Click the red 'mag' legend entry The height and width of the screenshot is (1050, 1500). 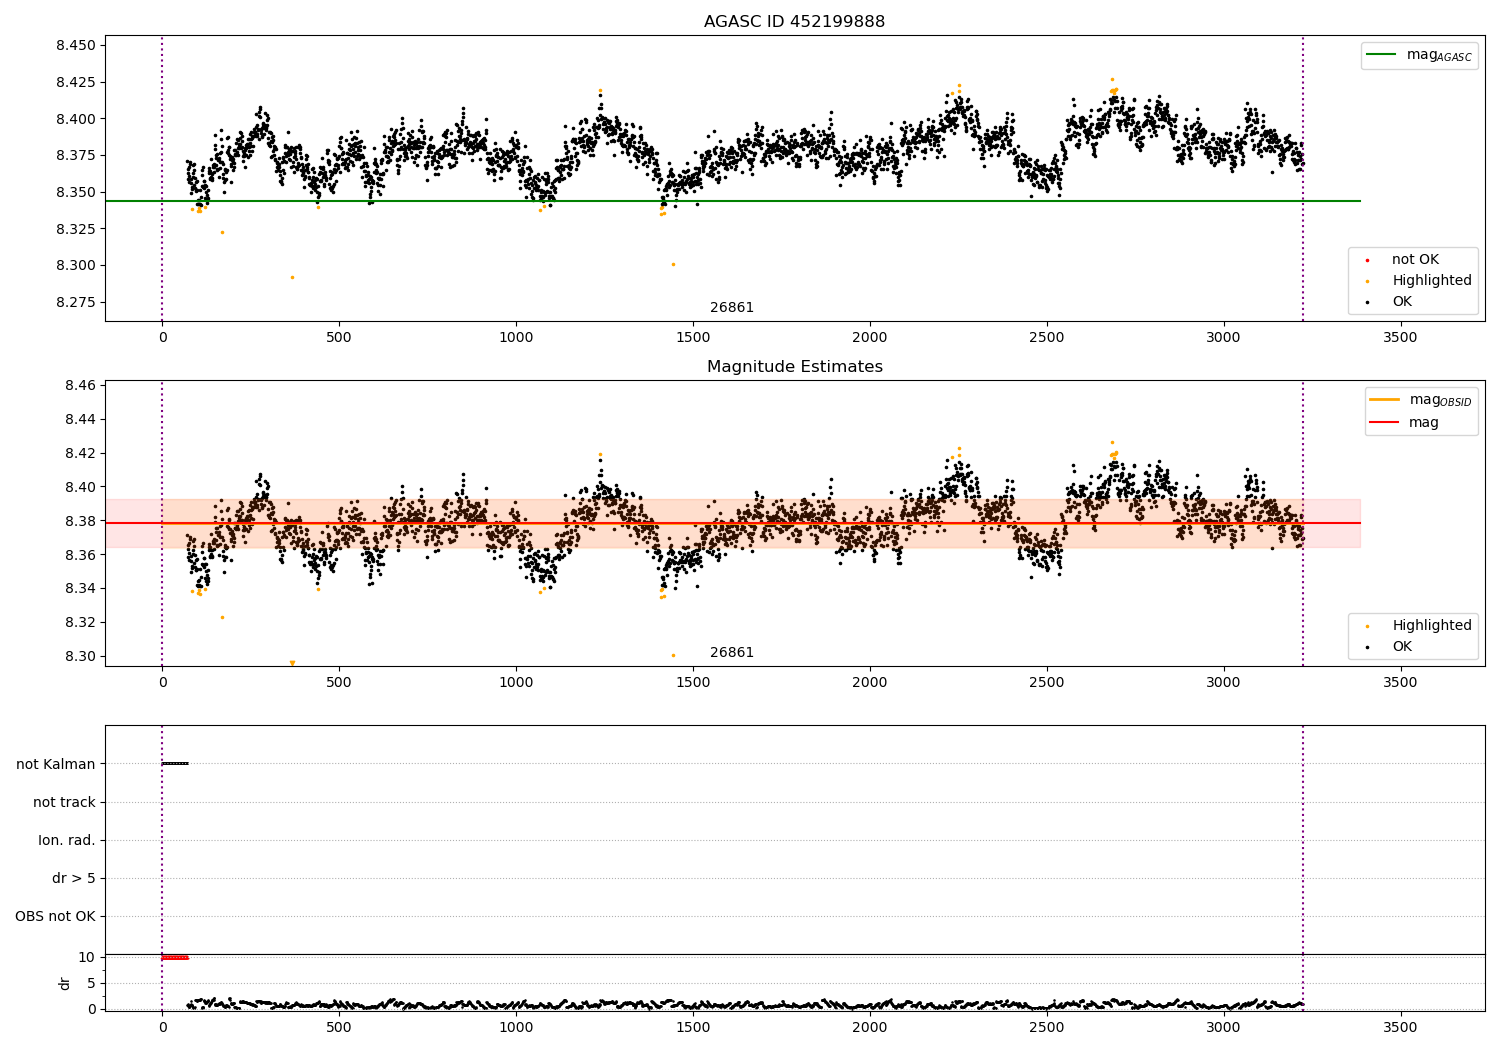click(1404, 423)
